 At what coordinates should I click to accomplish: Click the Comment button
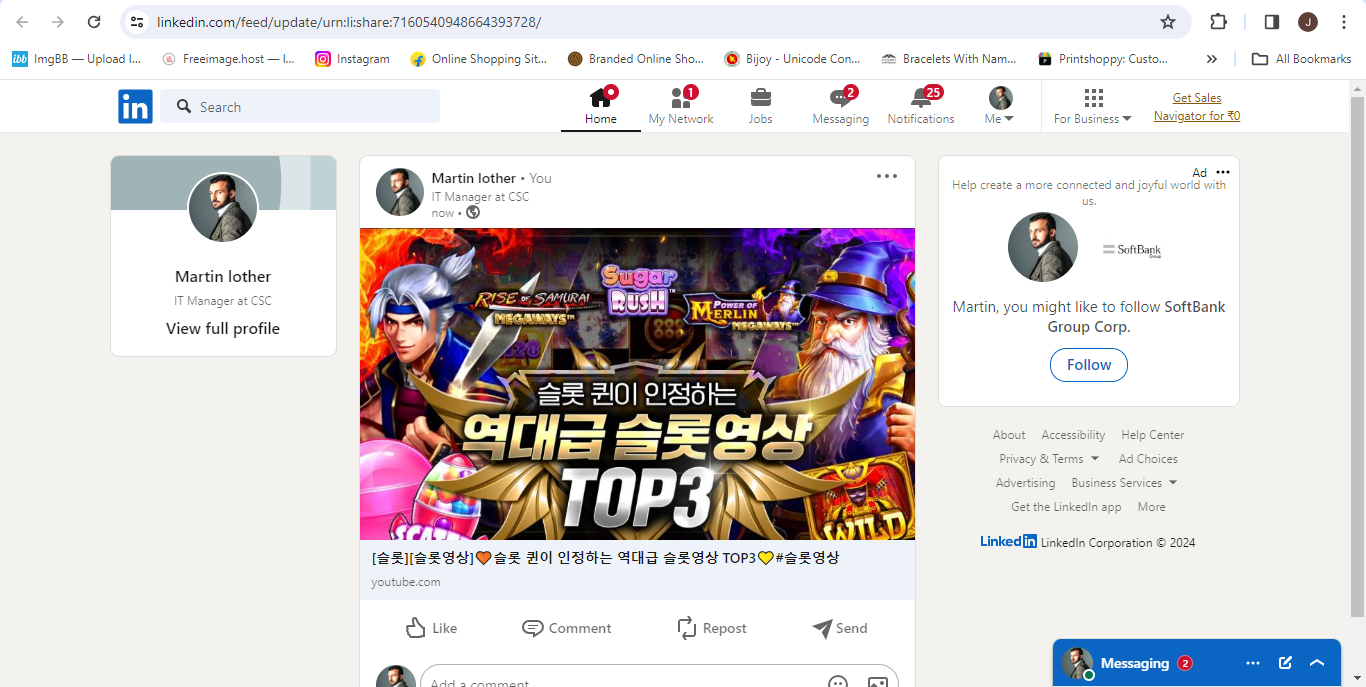[x=567, y=628]
